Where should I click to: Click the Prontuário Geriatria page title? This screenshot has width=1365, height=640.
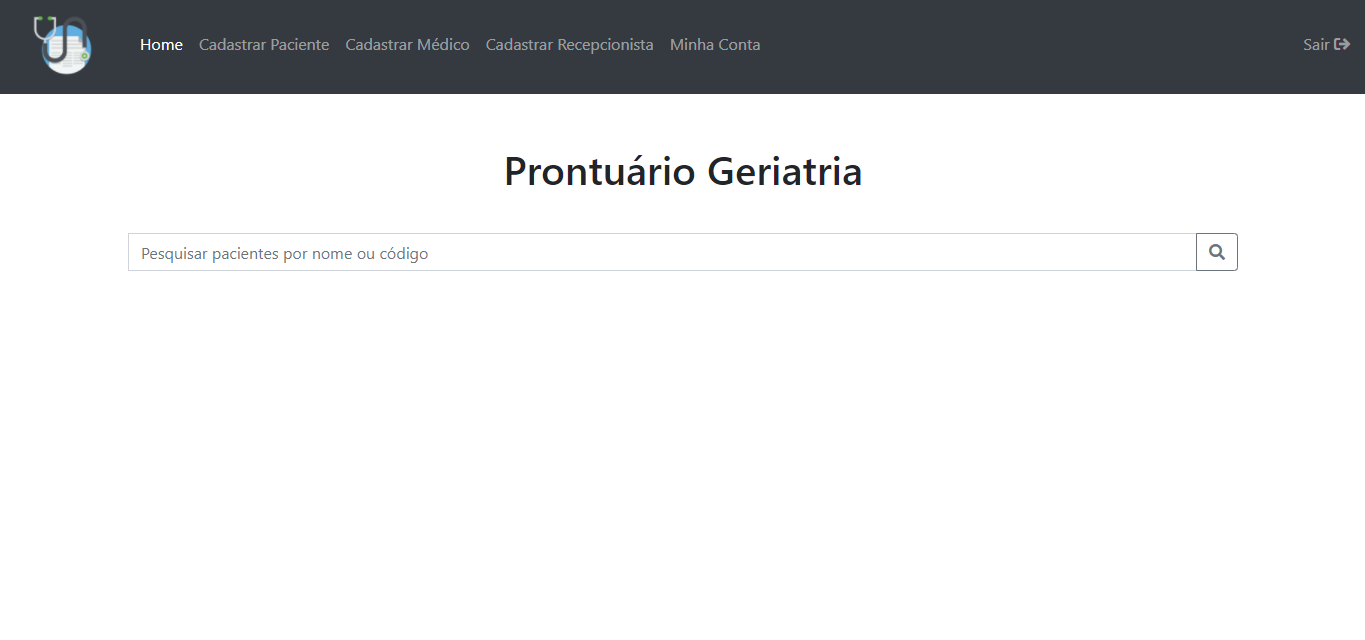coord(682,171)
